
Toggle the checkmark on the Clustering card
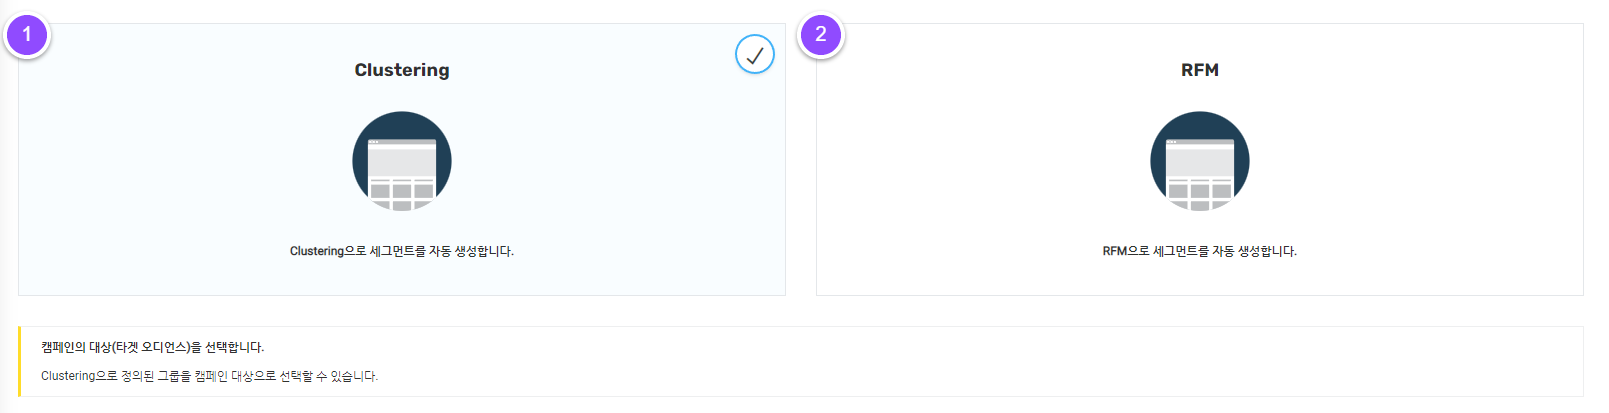pos(755,55)
